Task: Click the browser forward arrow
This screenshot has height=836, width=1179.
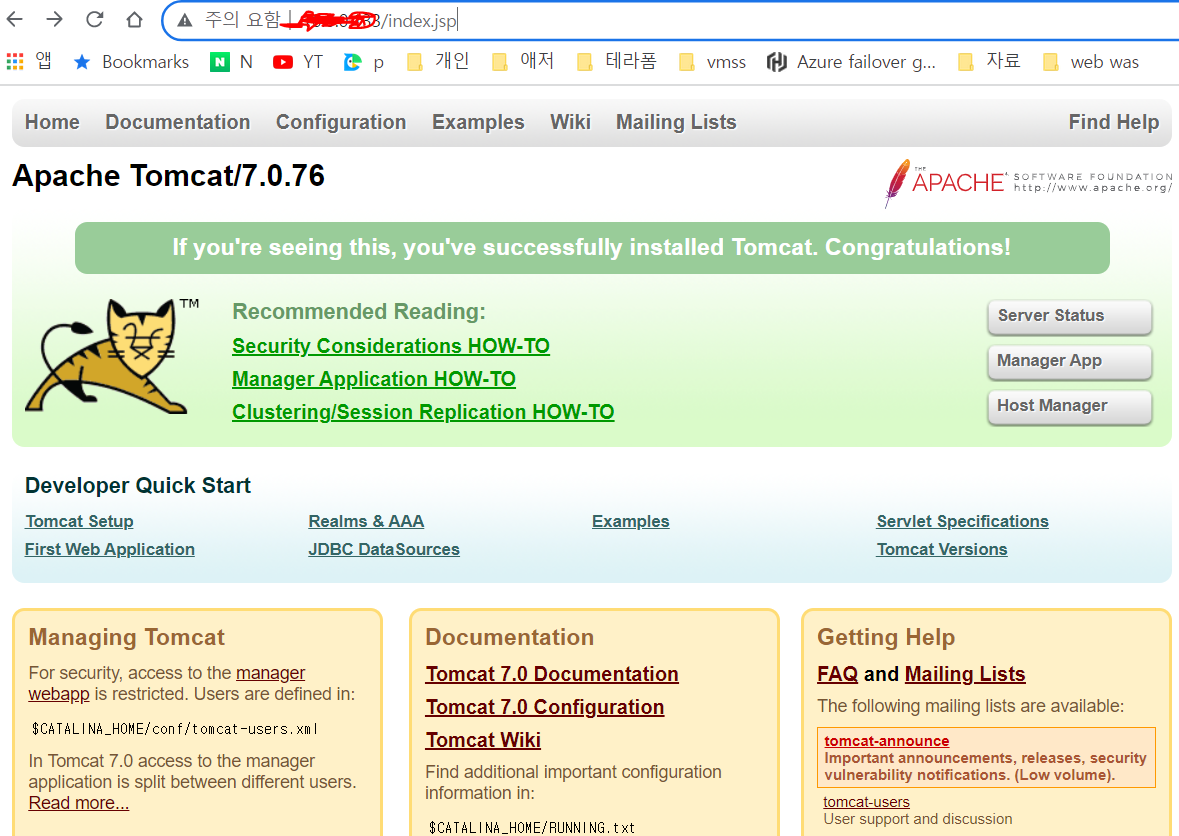Action: click(x=55, y=19)
